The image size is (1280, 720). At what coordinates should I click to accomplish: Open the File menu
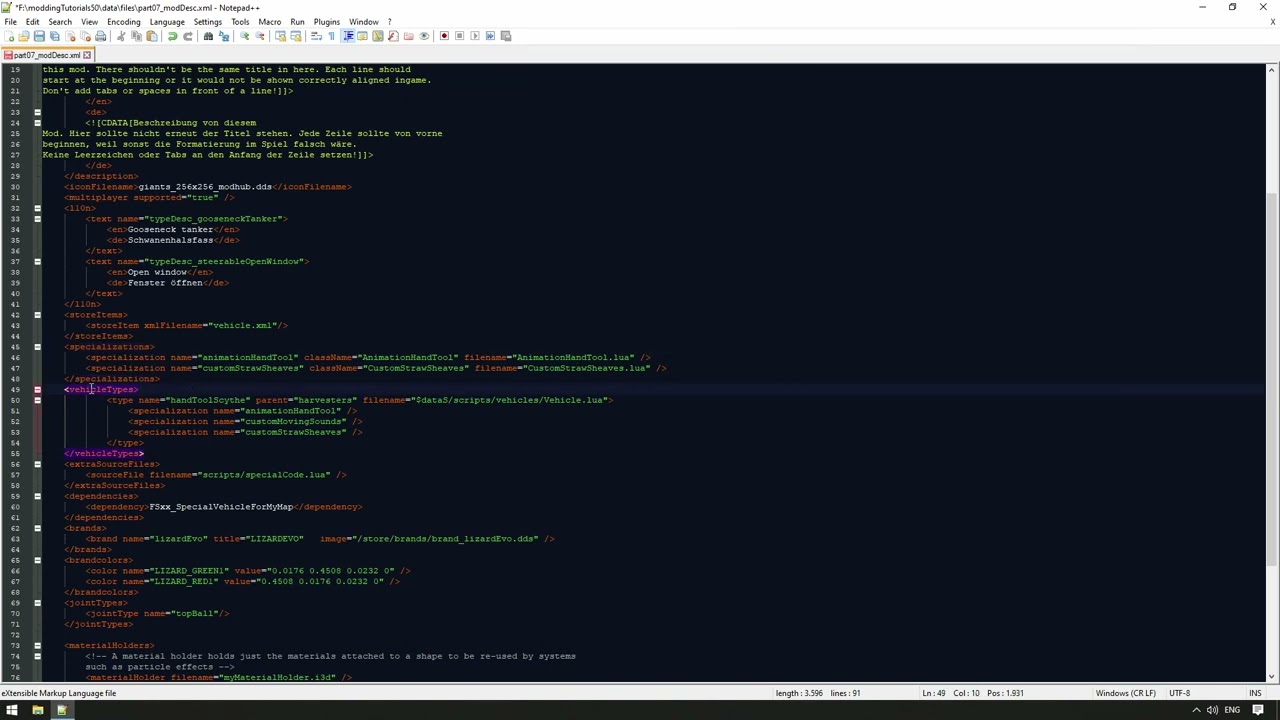coord(10,21)
